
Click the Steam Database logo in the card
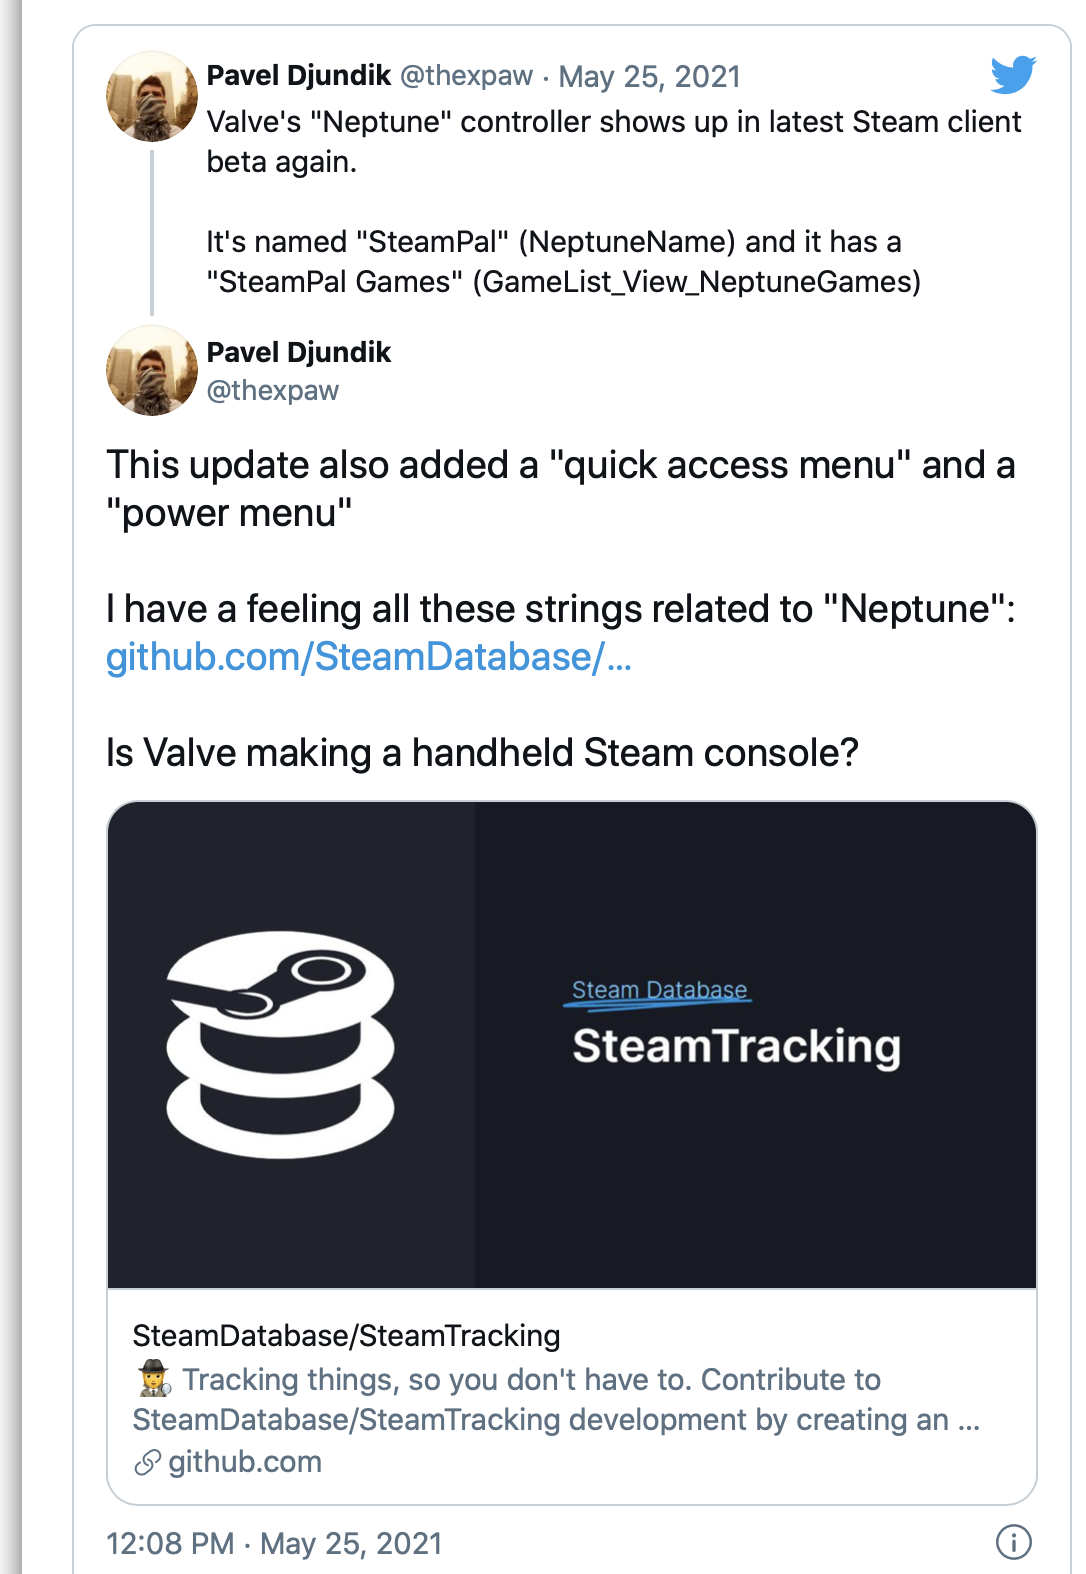coord(280,1044)
